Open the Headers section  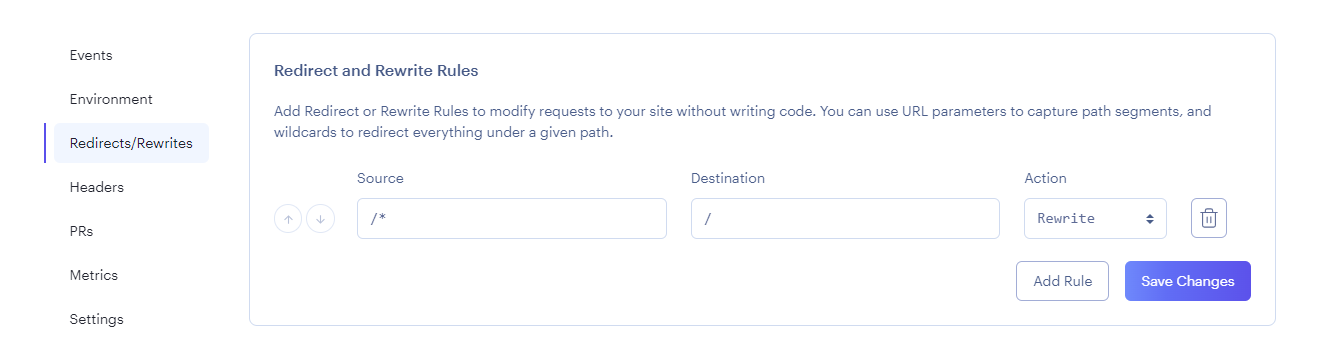(97, 187)
